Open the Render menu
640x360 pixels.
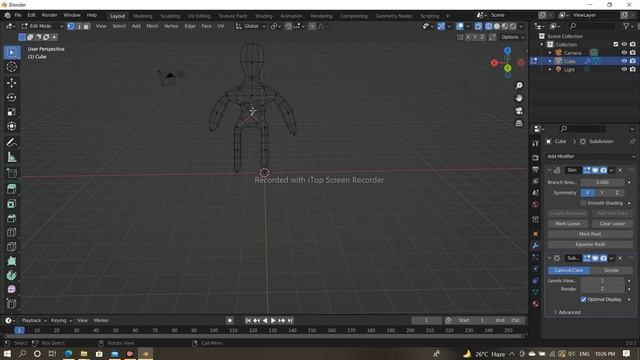(49, 15)
